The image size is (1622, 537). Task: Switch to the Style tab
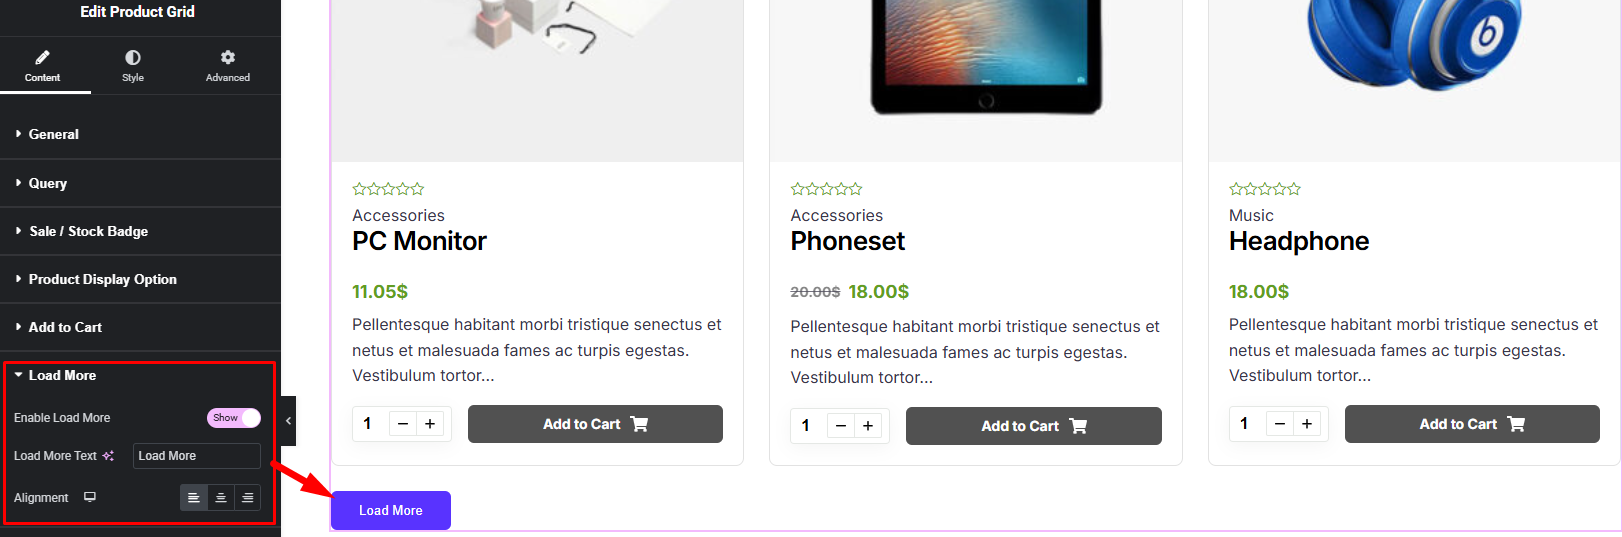133,65
